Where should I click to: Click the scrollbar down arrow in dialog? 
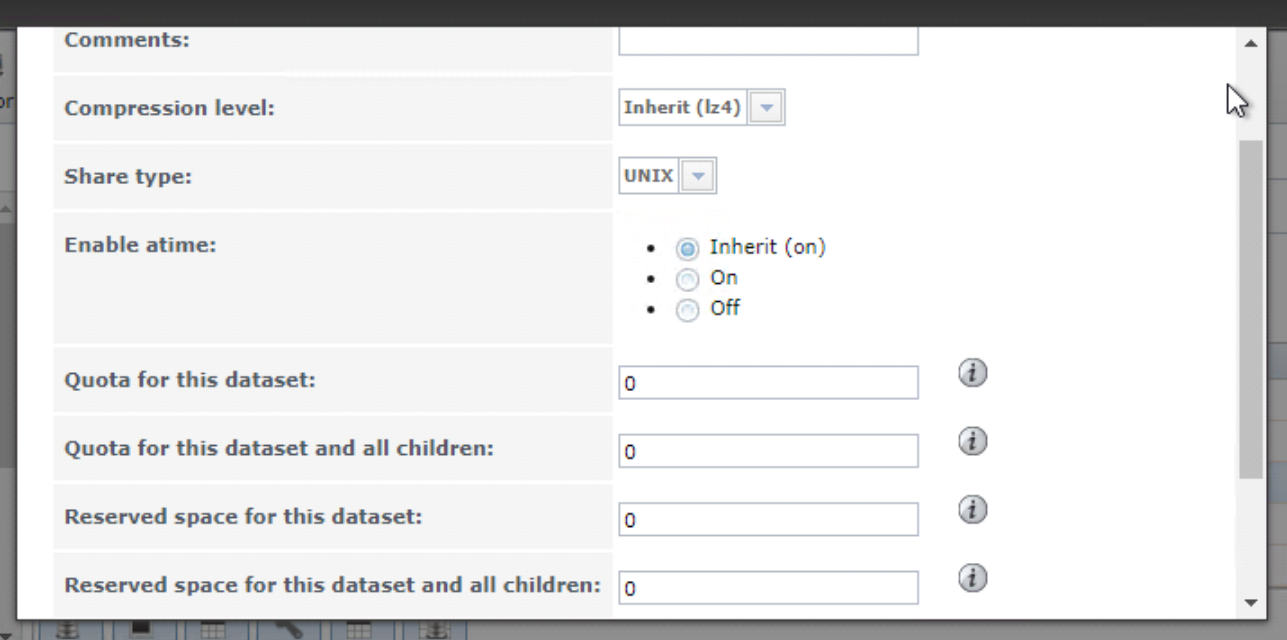click(x=1250, y=603)
